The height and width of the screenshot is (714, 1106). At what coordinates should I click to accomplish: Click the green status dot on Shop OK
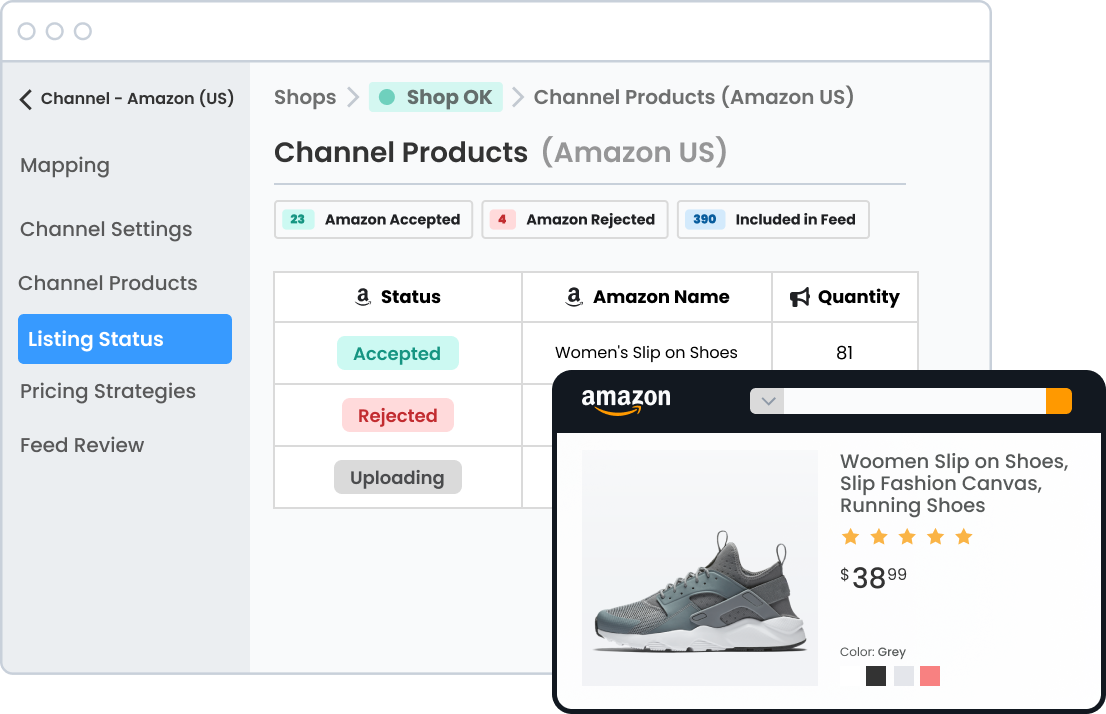tap(385, 97)
